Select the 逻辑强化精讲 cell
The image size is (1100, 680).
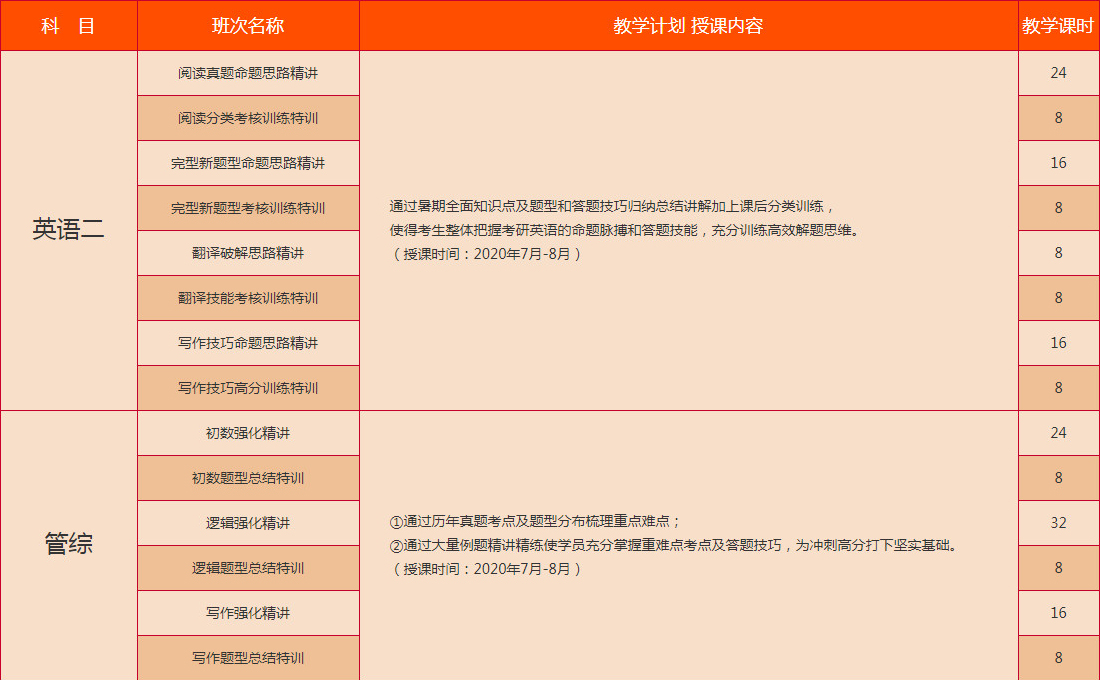pos(248,523)
